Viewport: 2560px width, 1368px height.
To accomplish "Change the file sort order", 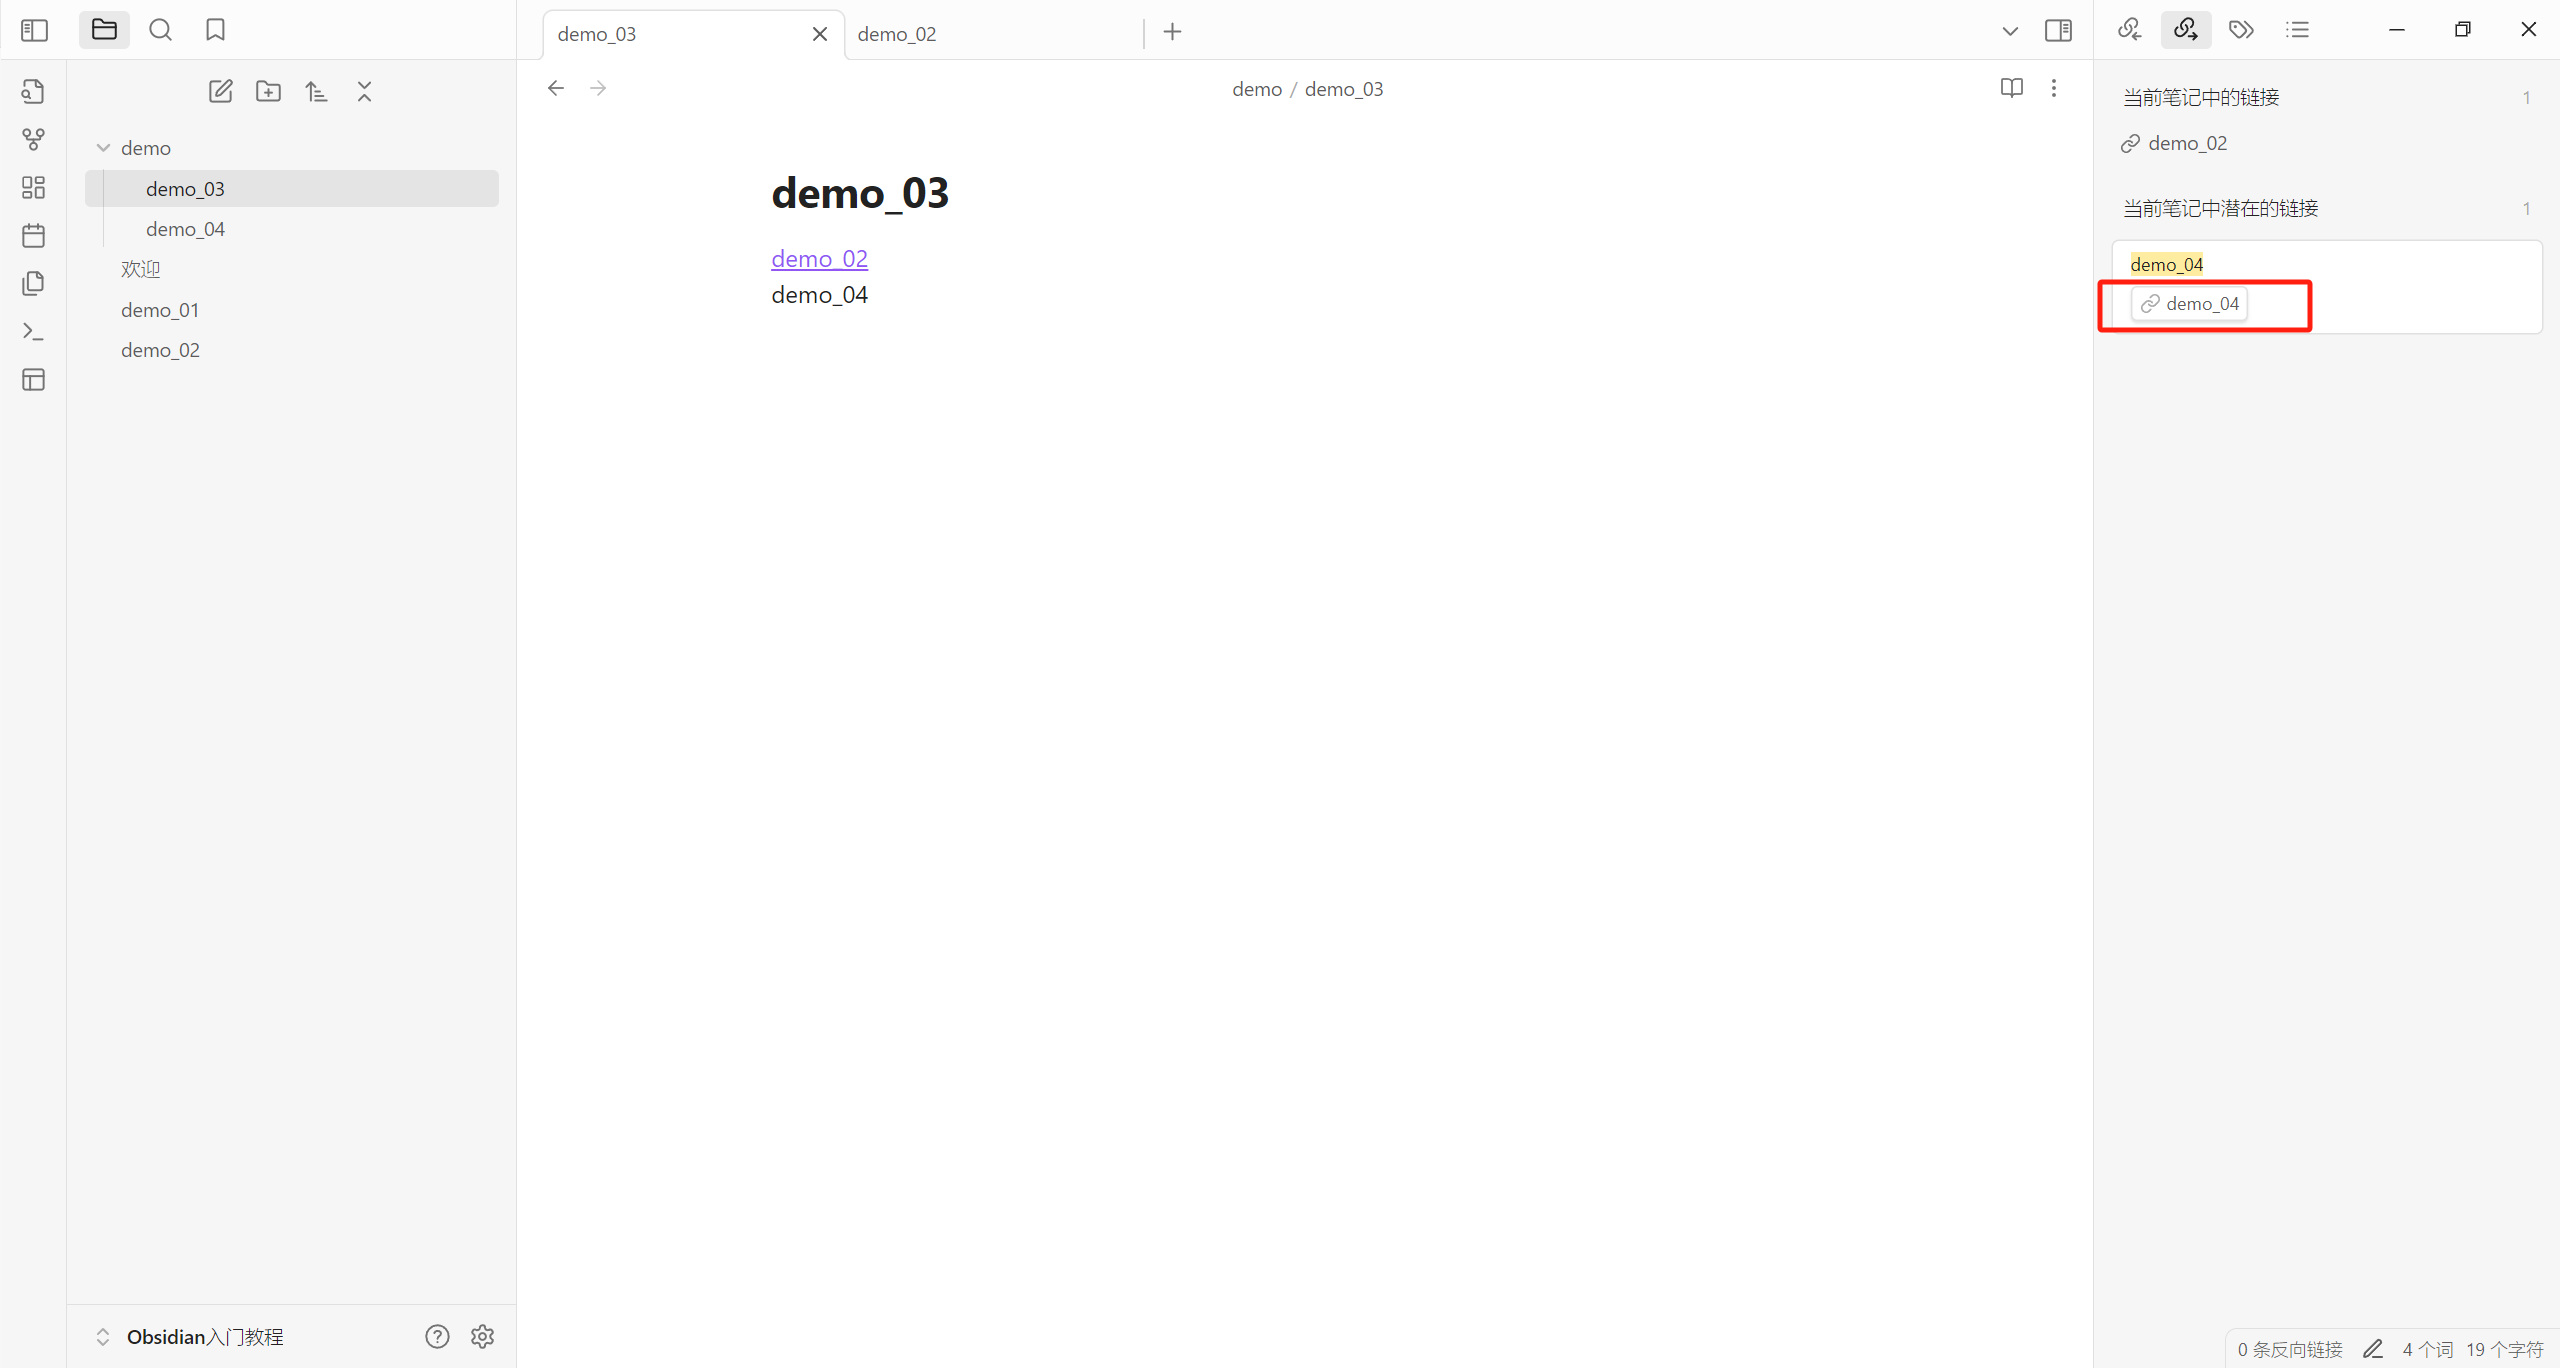I will coord(316,91).
